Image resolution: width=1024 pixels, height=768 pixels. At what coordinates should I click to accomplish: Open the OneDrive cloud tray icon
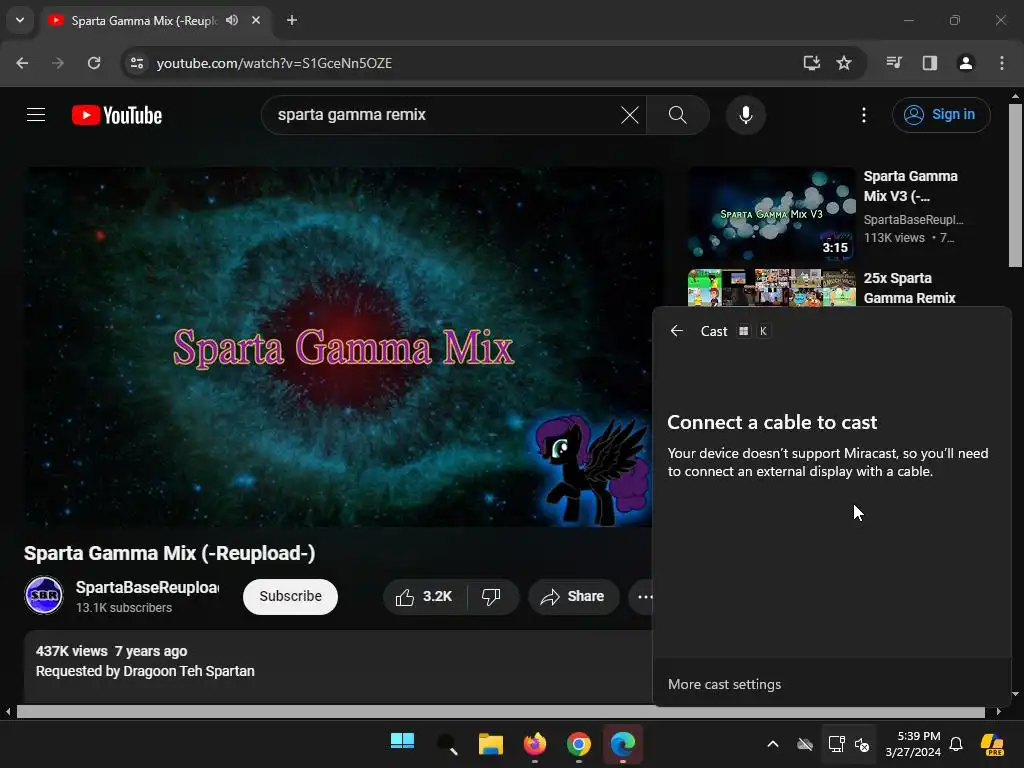point(805,744)
